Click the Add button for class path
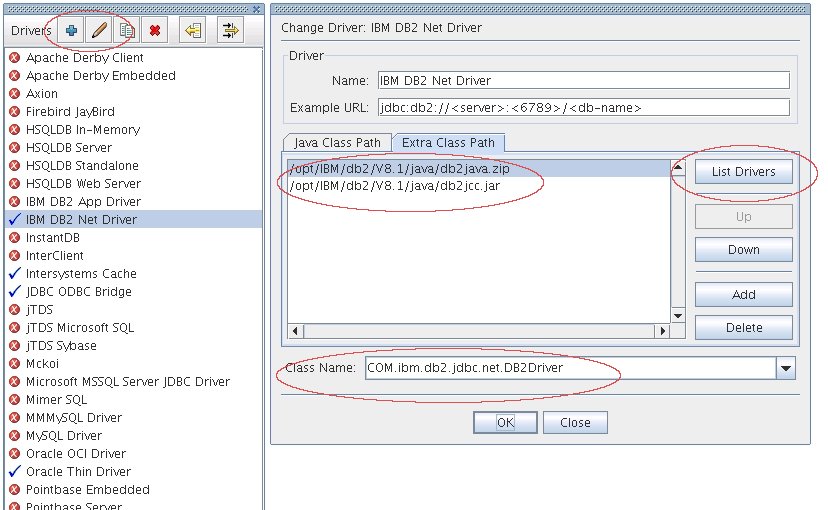Viewport: 828px width, 510px height. pos(743,294)
